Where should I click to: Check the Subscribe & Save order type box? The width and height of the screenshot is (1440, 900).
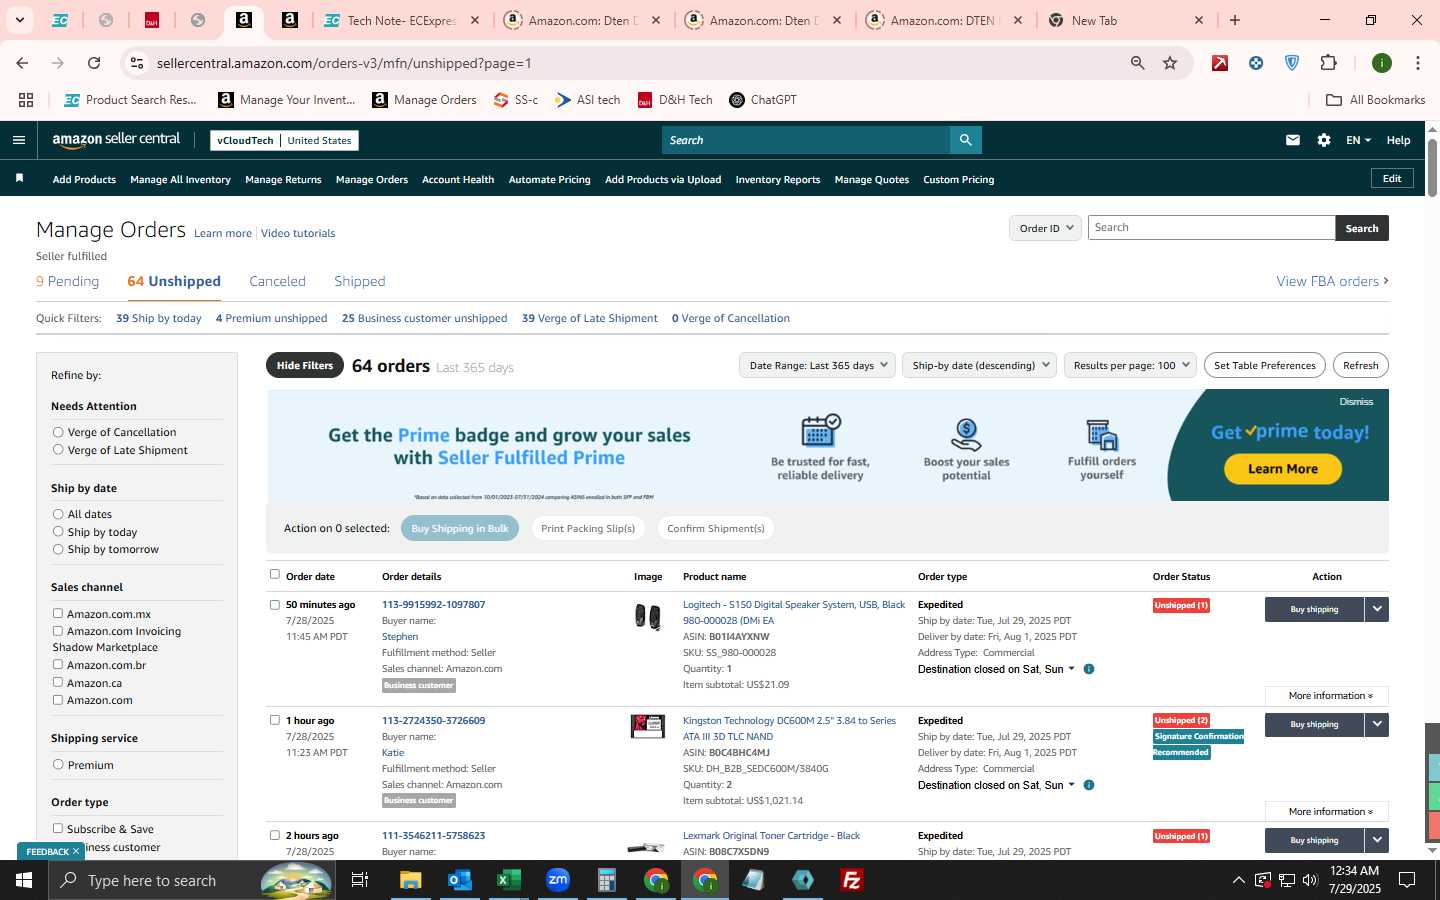coord(58,828)
